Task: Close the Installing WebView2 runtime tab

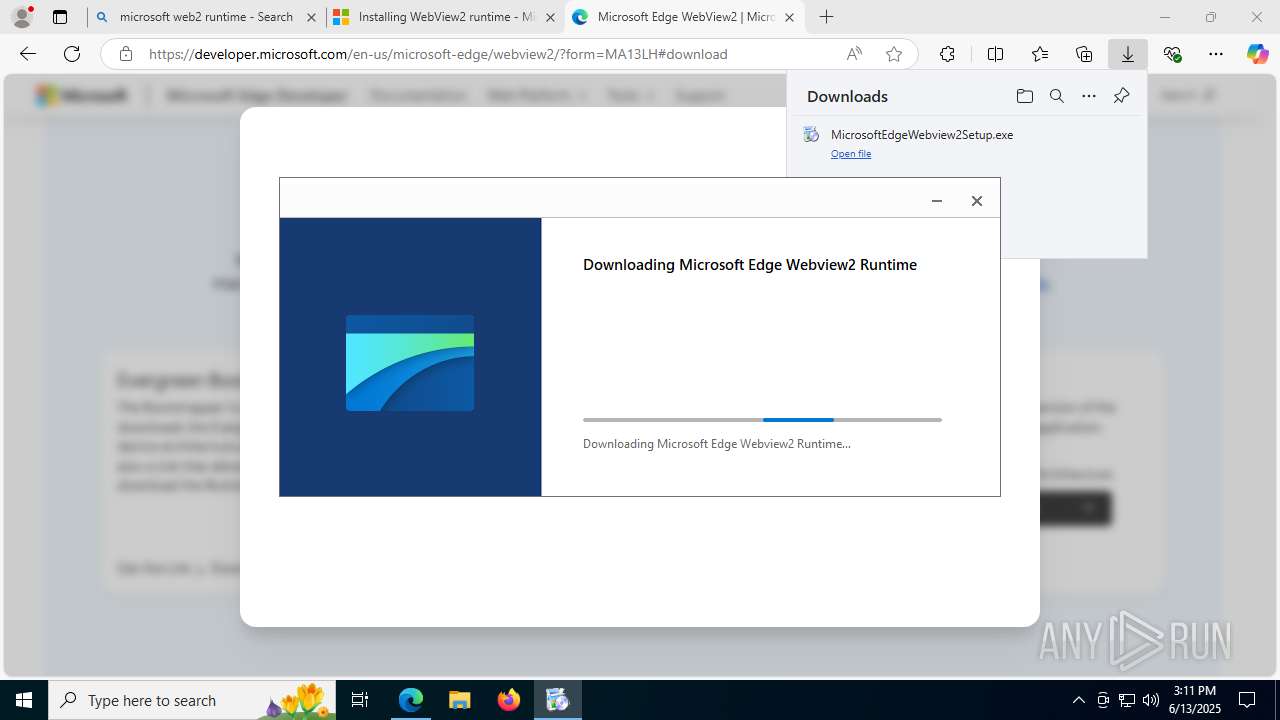Action: pyautogui.click(x=550, y=17)
